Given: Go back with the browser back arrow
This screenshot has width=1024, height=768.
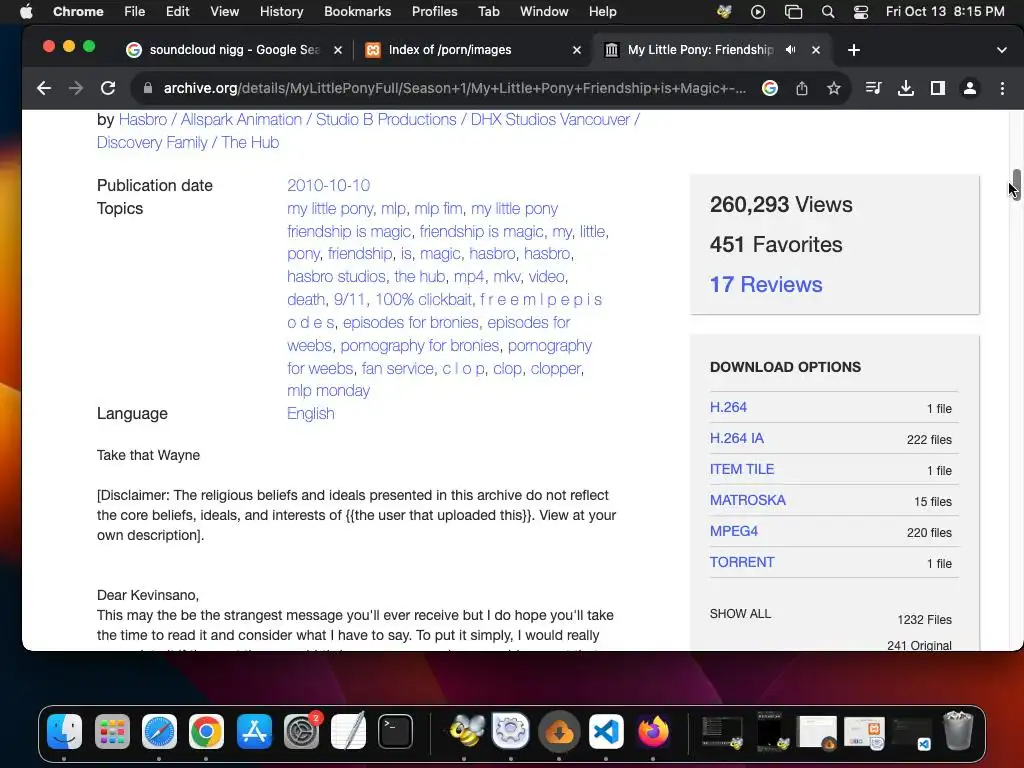Looking at the screenshot, I should [x=44, y=88].
